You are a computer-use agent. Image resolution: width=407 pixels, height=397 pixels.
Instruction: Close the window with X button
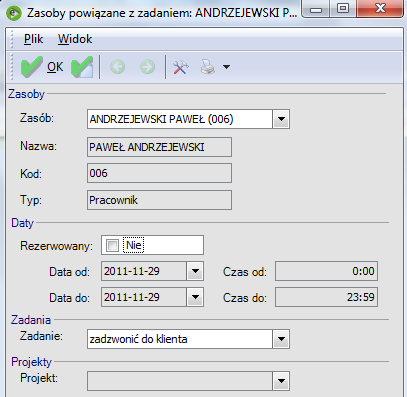point(380,8)
